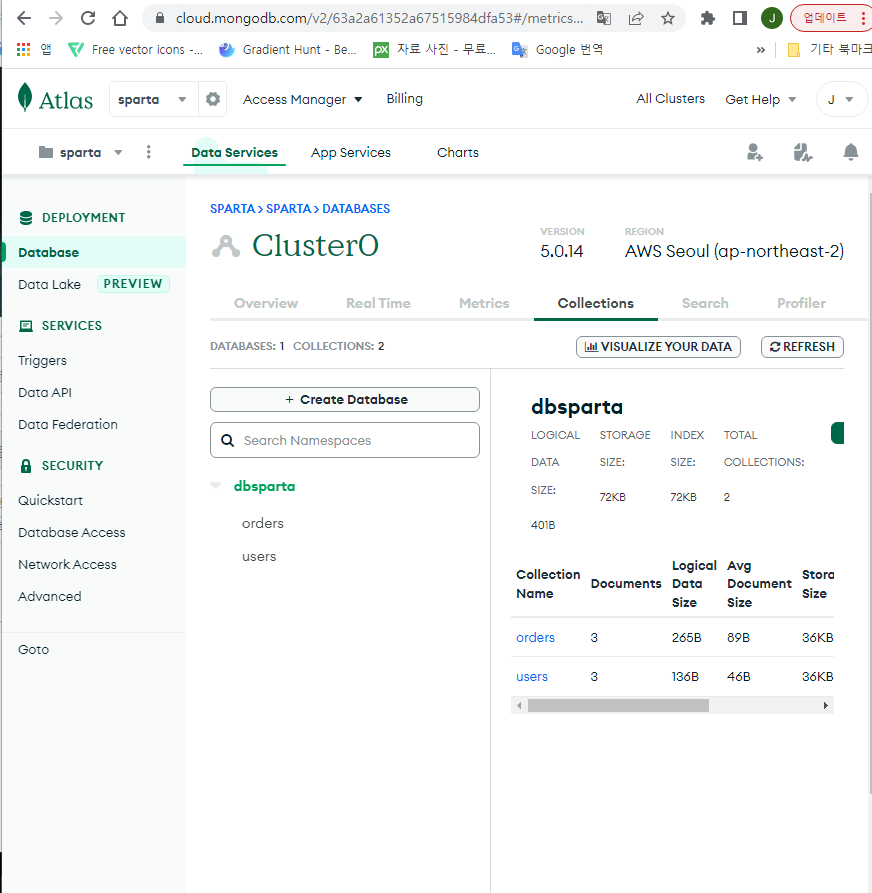Image resolution: width=872 pixels, height=893 pixels.
Task: Click the translate page icon
Action: coord(604,18)
